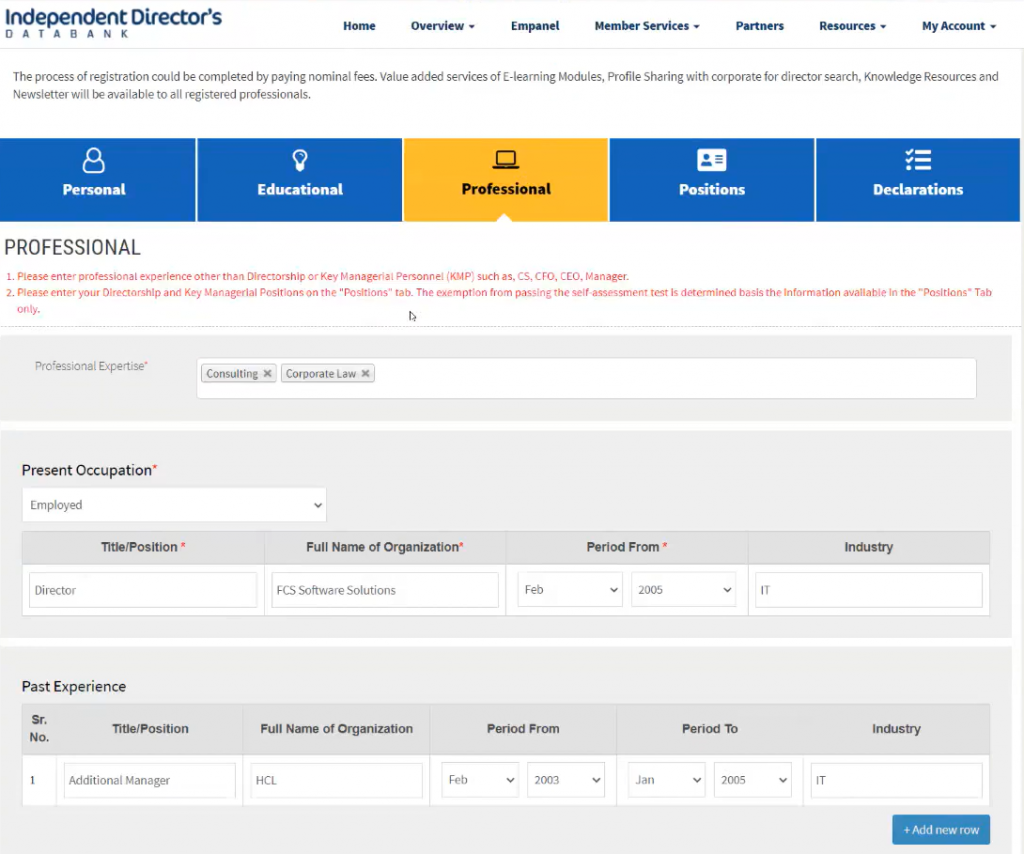Viewport: 1024px width, 854px height.
Task: Remove the Corporate Law expertise tag
Action: pos(365,374)
